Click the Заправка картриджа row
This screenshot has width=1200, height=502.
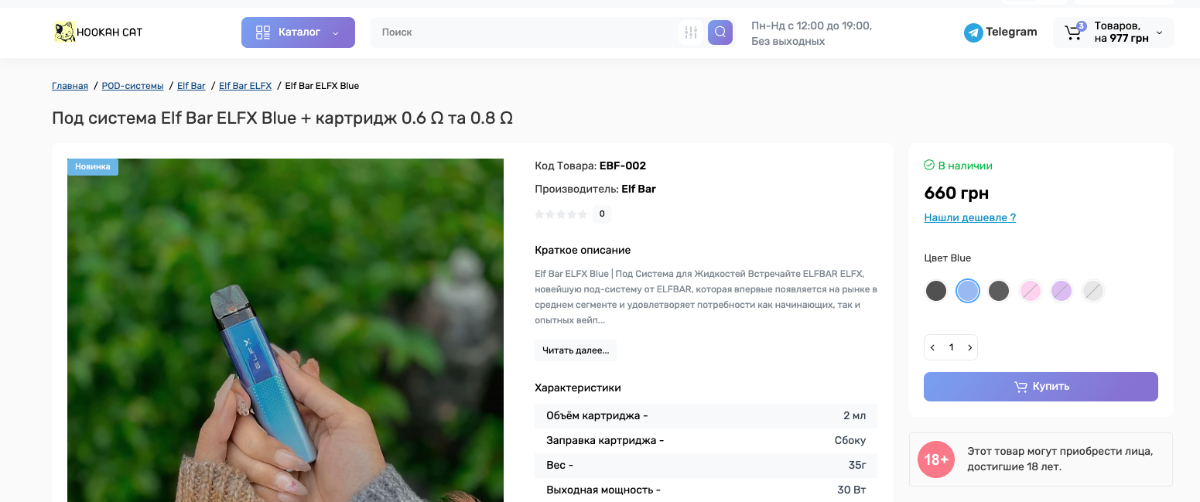coord(706,440)
